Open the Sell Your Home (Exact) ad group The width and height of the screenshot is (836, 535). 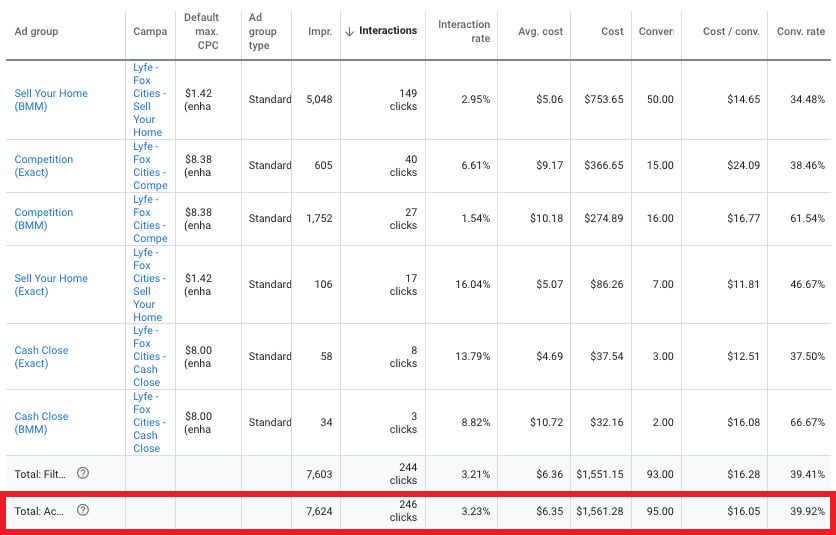pos(51,284)
